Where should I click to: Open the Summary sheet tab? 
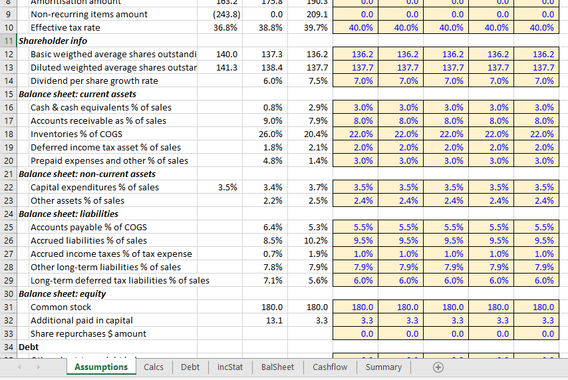click(x=384, y=367)
